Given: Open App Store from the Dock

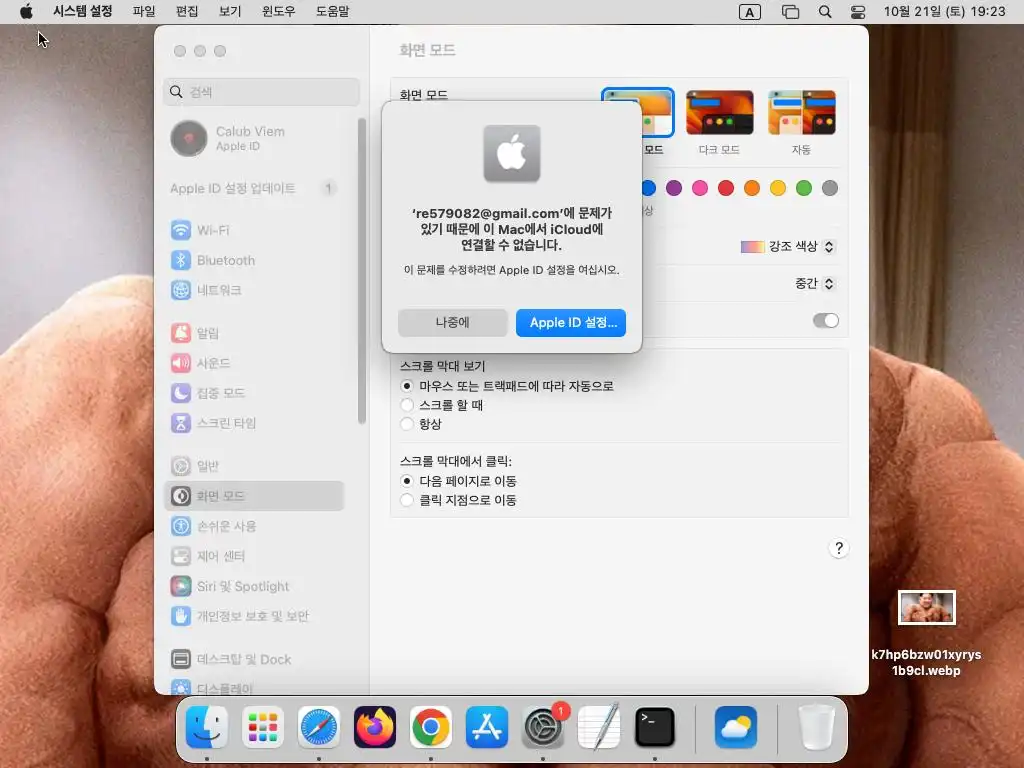Looking at the screenshot, I should point(487,727).
